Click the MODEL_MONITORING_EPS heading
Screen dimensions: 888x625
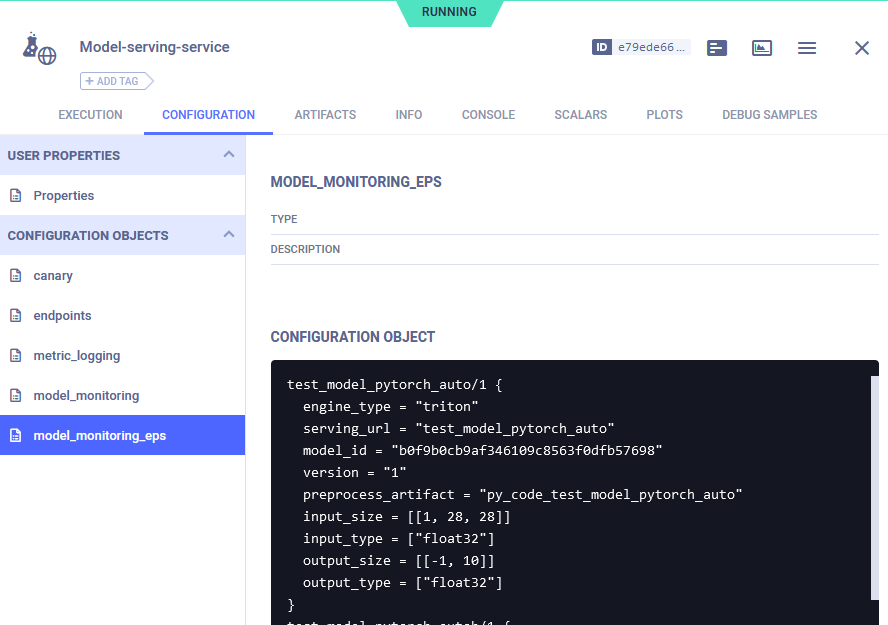click(356, 182)
